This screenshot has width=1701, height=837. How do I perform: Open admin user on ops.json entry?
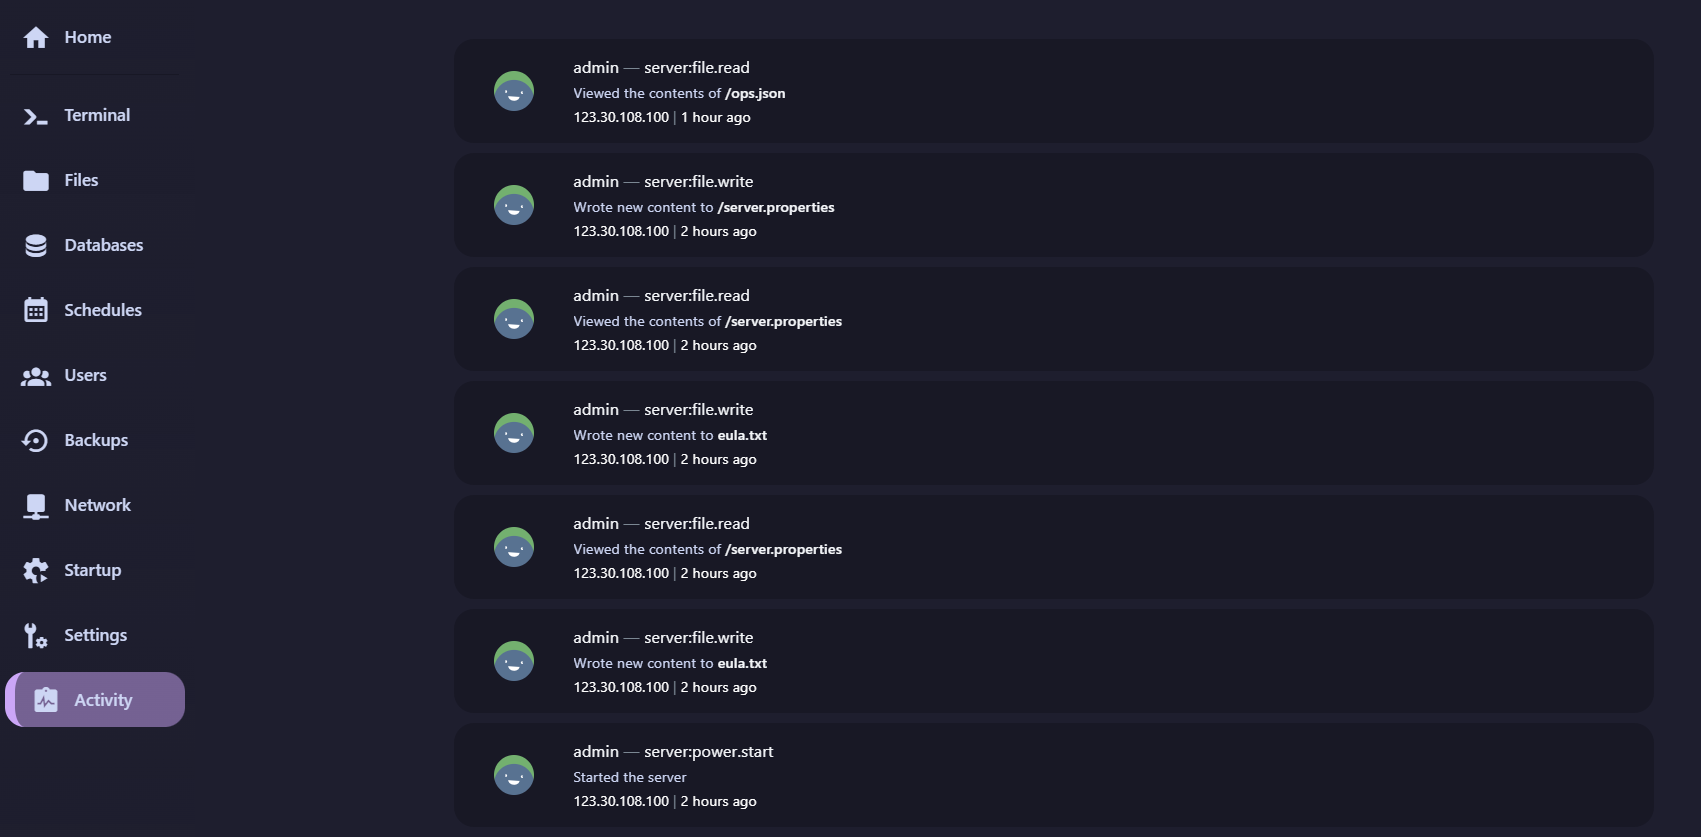[x=596, y=67]
